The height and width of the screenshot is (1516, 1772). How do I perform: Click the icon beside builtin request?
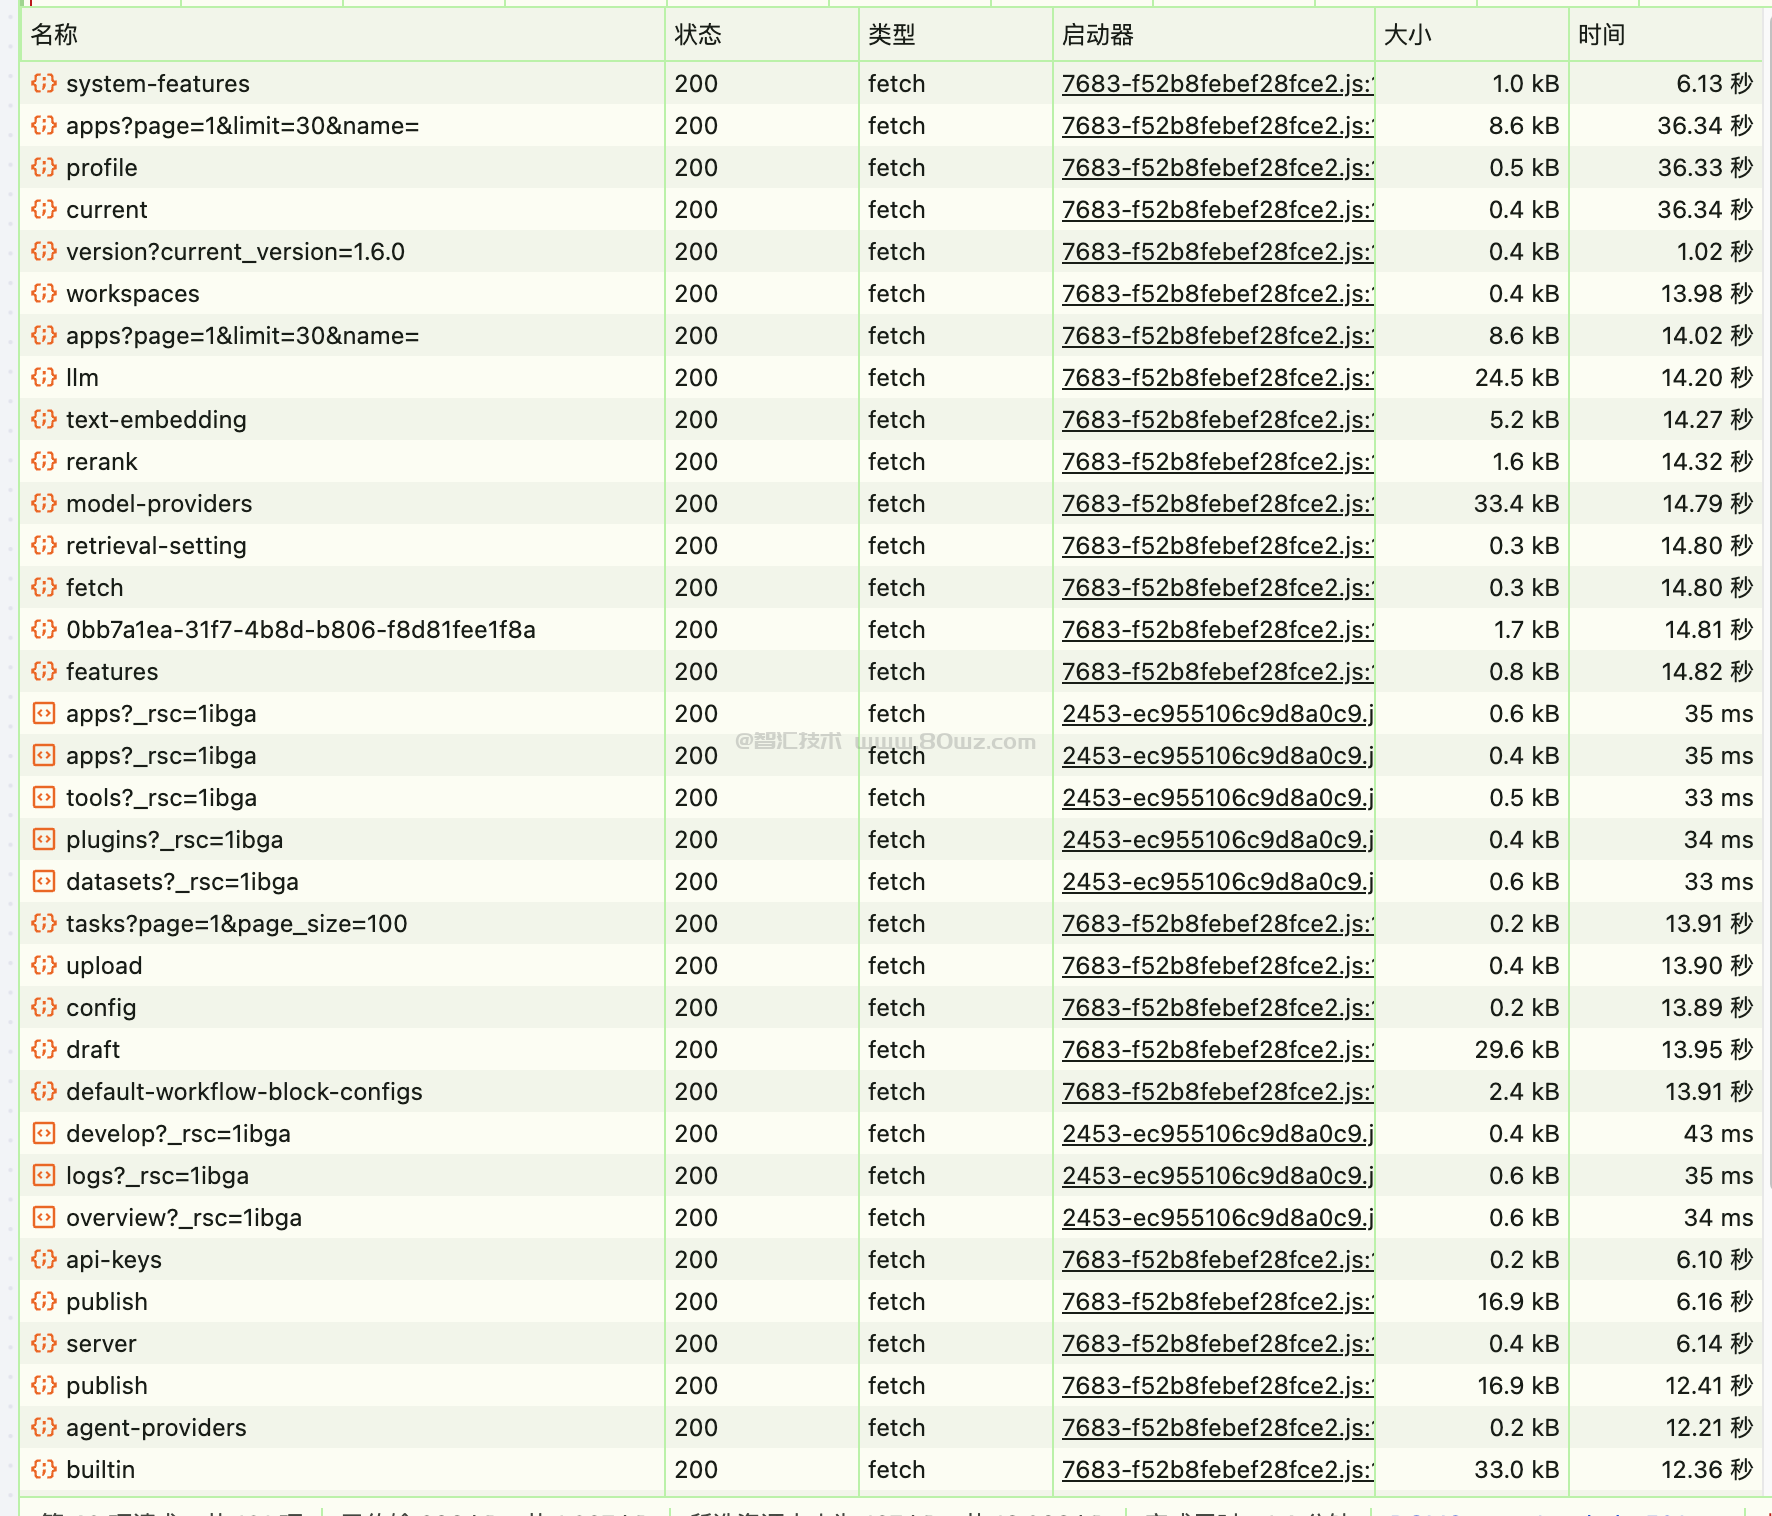(x=43, y=1470)
